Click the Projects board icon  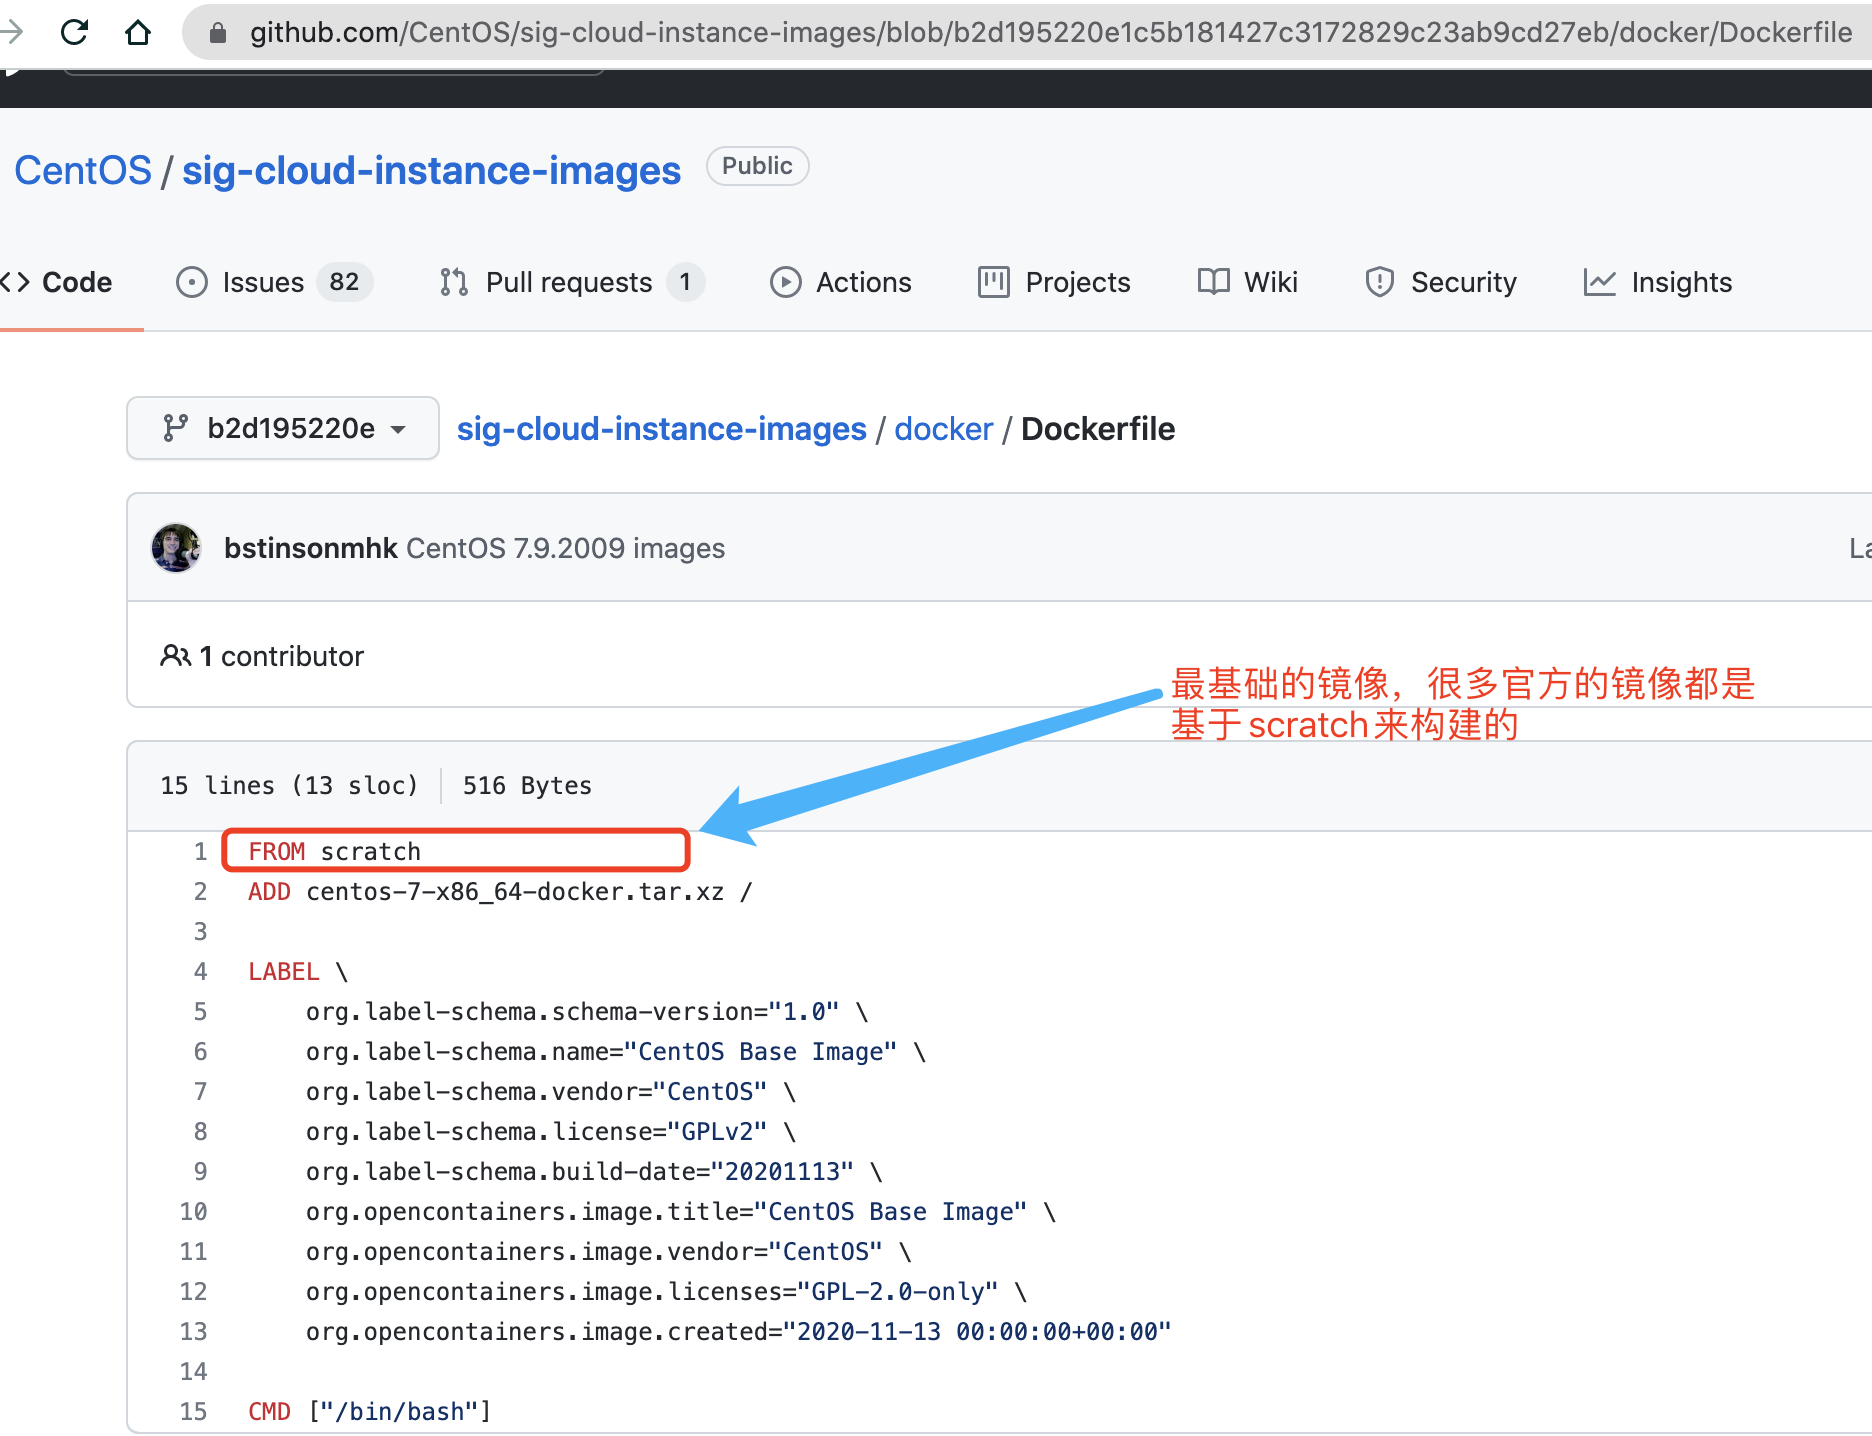994,282
